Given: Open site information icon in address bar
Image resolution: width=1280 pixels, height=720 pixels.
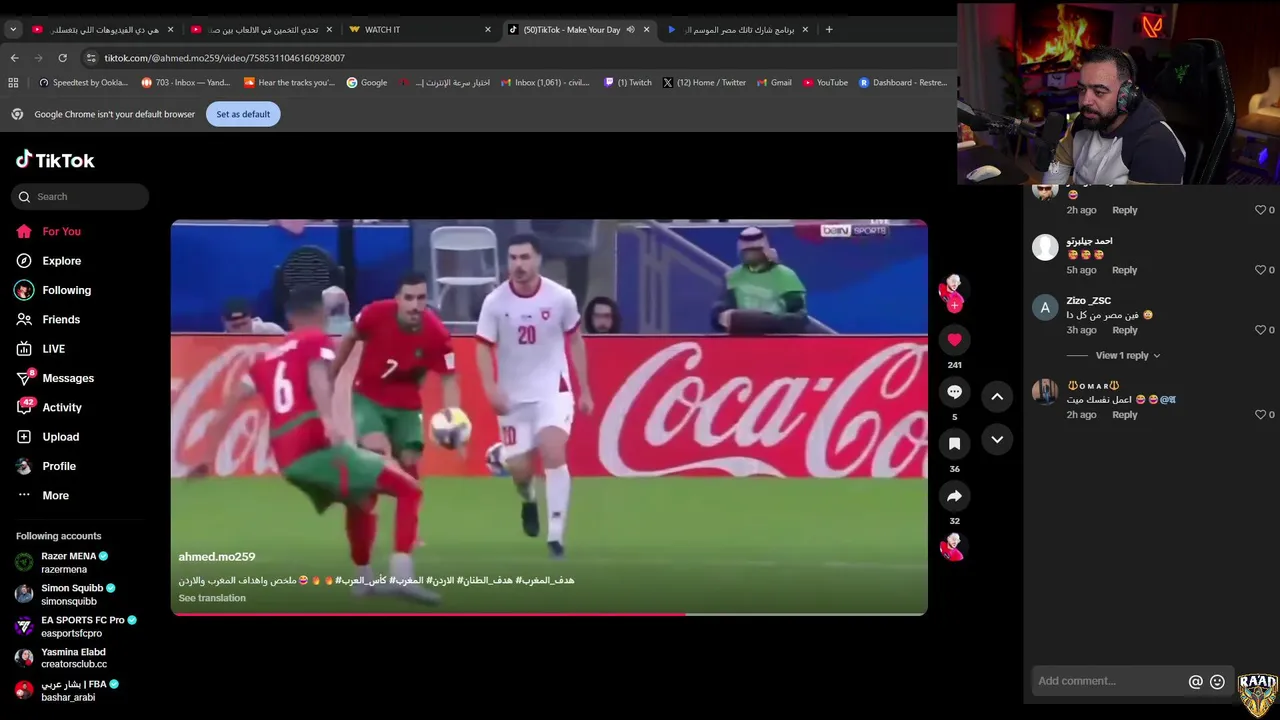Looking at the screenshot, I should click(x=91, y=58).
